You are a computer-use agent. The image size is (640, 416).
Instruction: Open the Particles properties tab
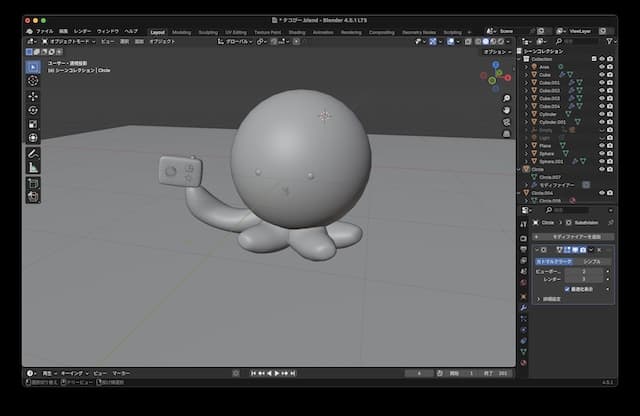[x=524, y=319]
